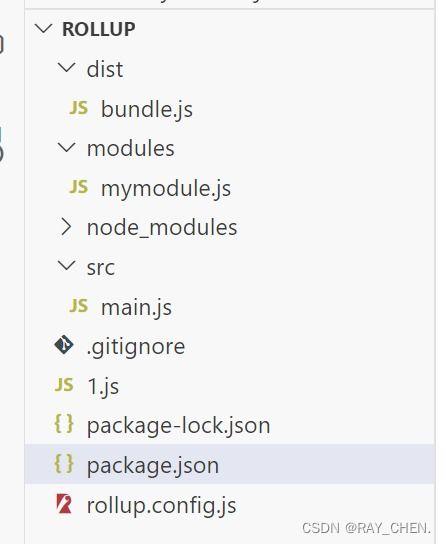Collapse the modules folder chevron
Screen dimensions: 446x544
pyautogui.click(x=67, y=147)
